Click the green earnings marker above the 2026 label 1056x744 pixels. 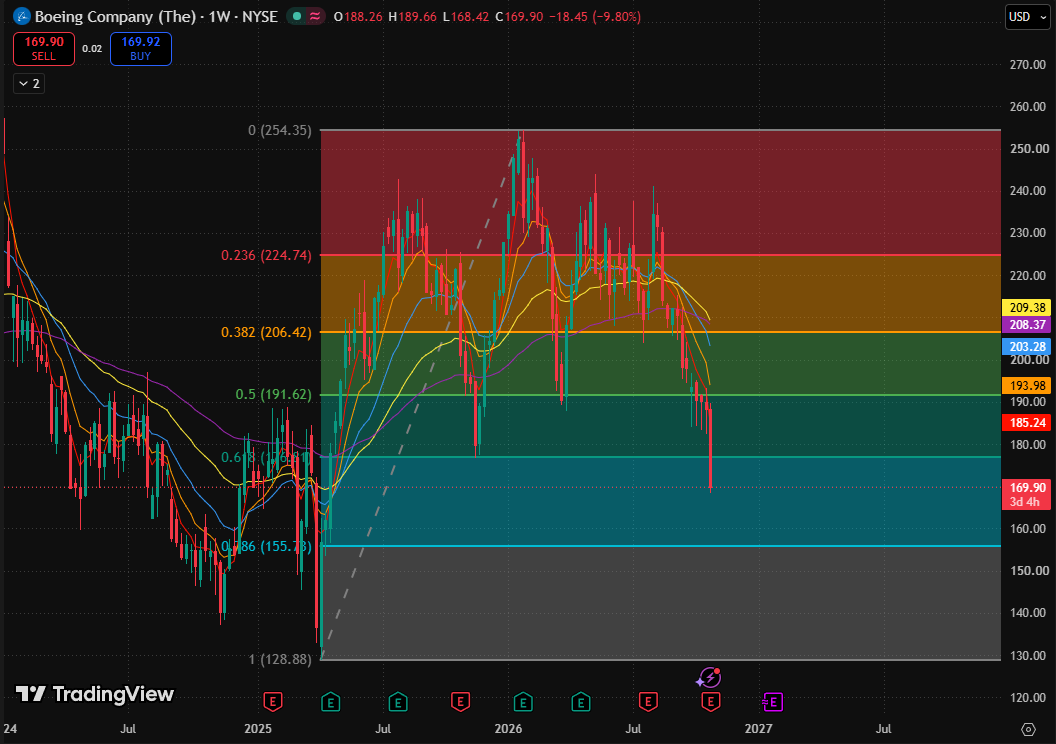click(x=523, y=702)
